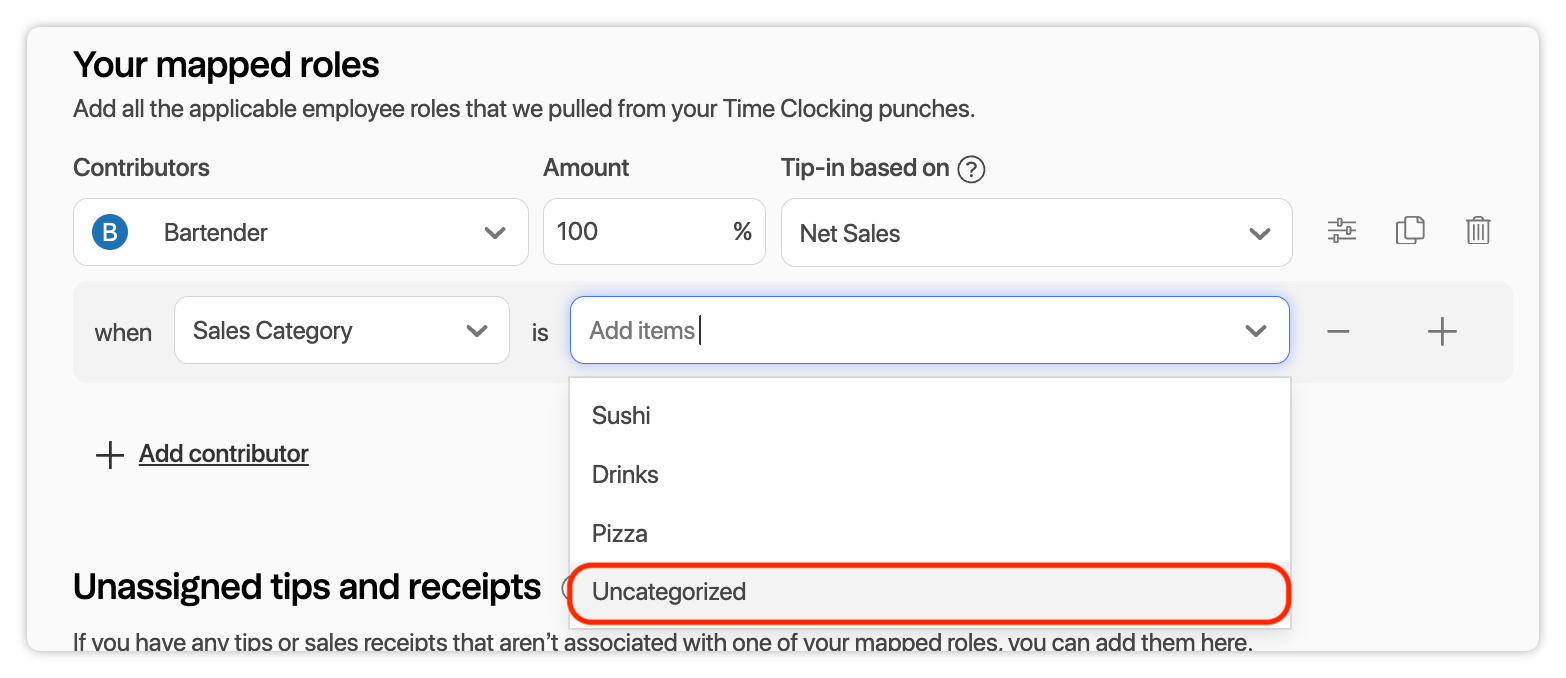Pick the Pizza option
Viewport: 1566px width, 678px height.
pos(620,534)
